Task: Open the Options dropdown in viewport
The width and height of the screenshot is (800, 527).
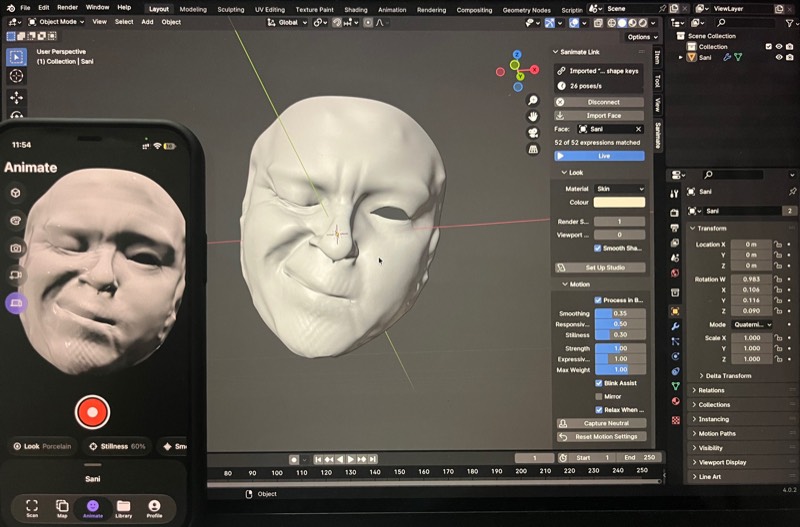Action: click(642, 37)
